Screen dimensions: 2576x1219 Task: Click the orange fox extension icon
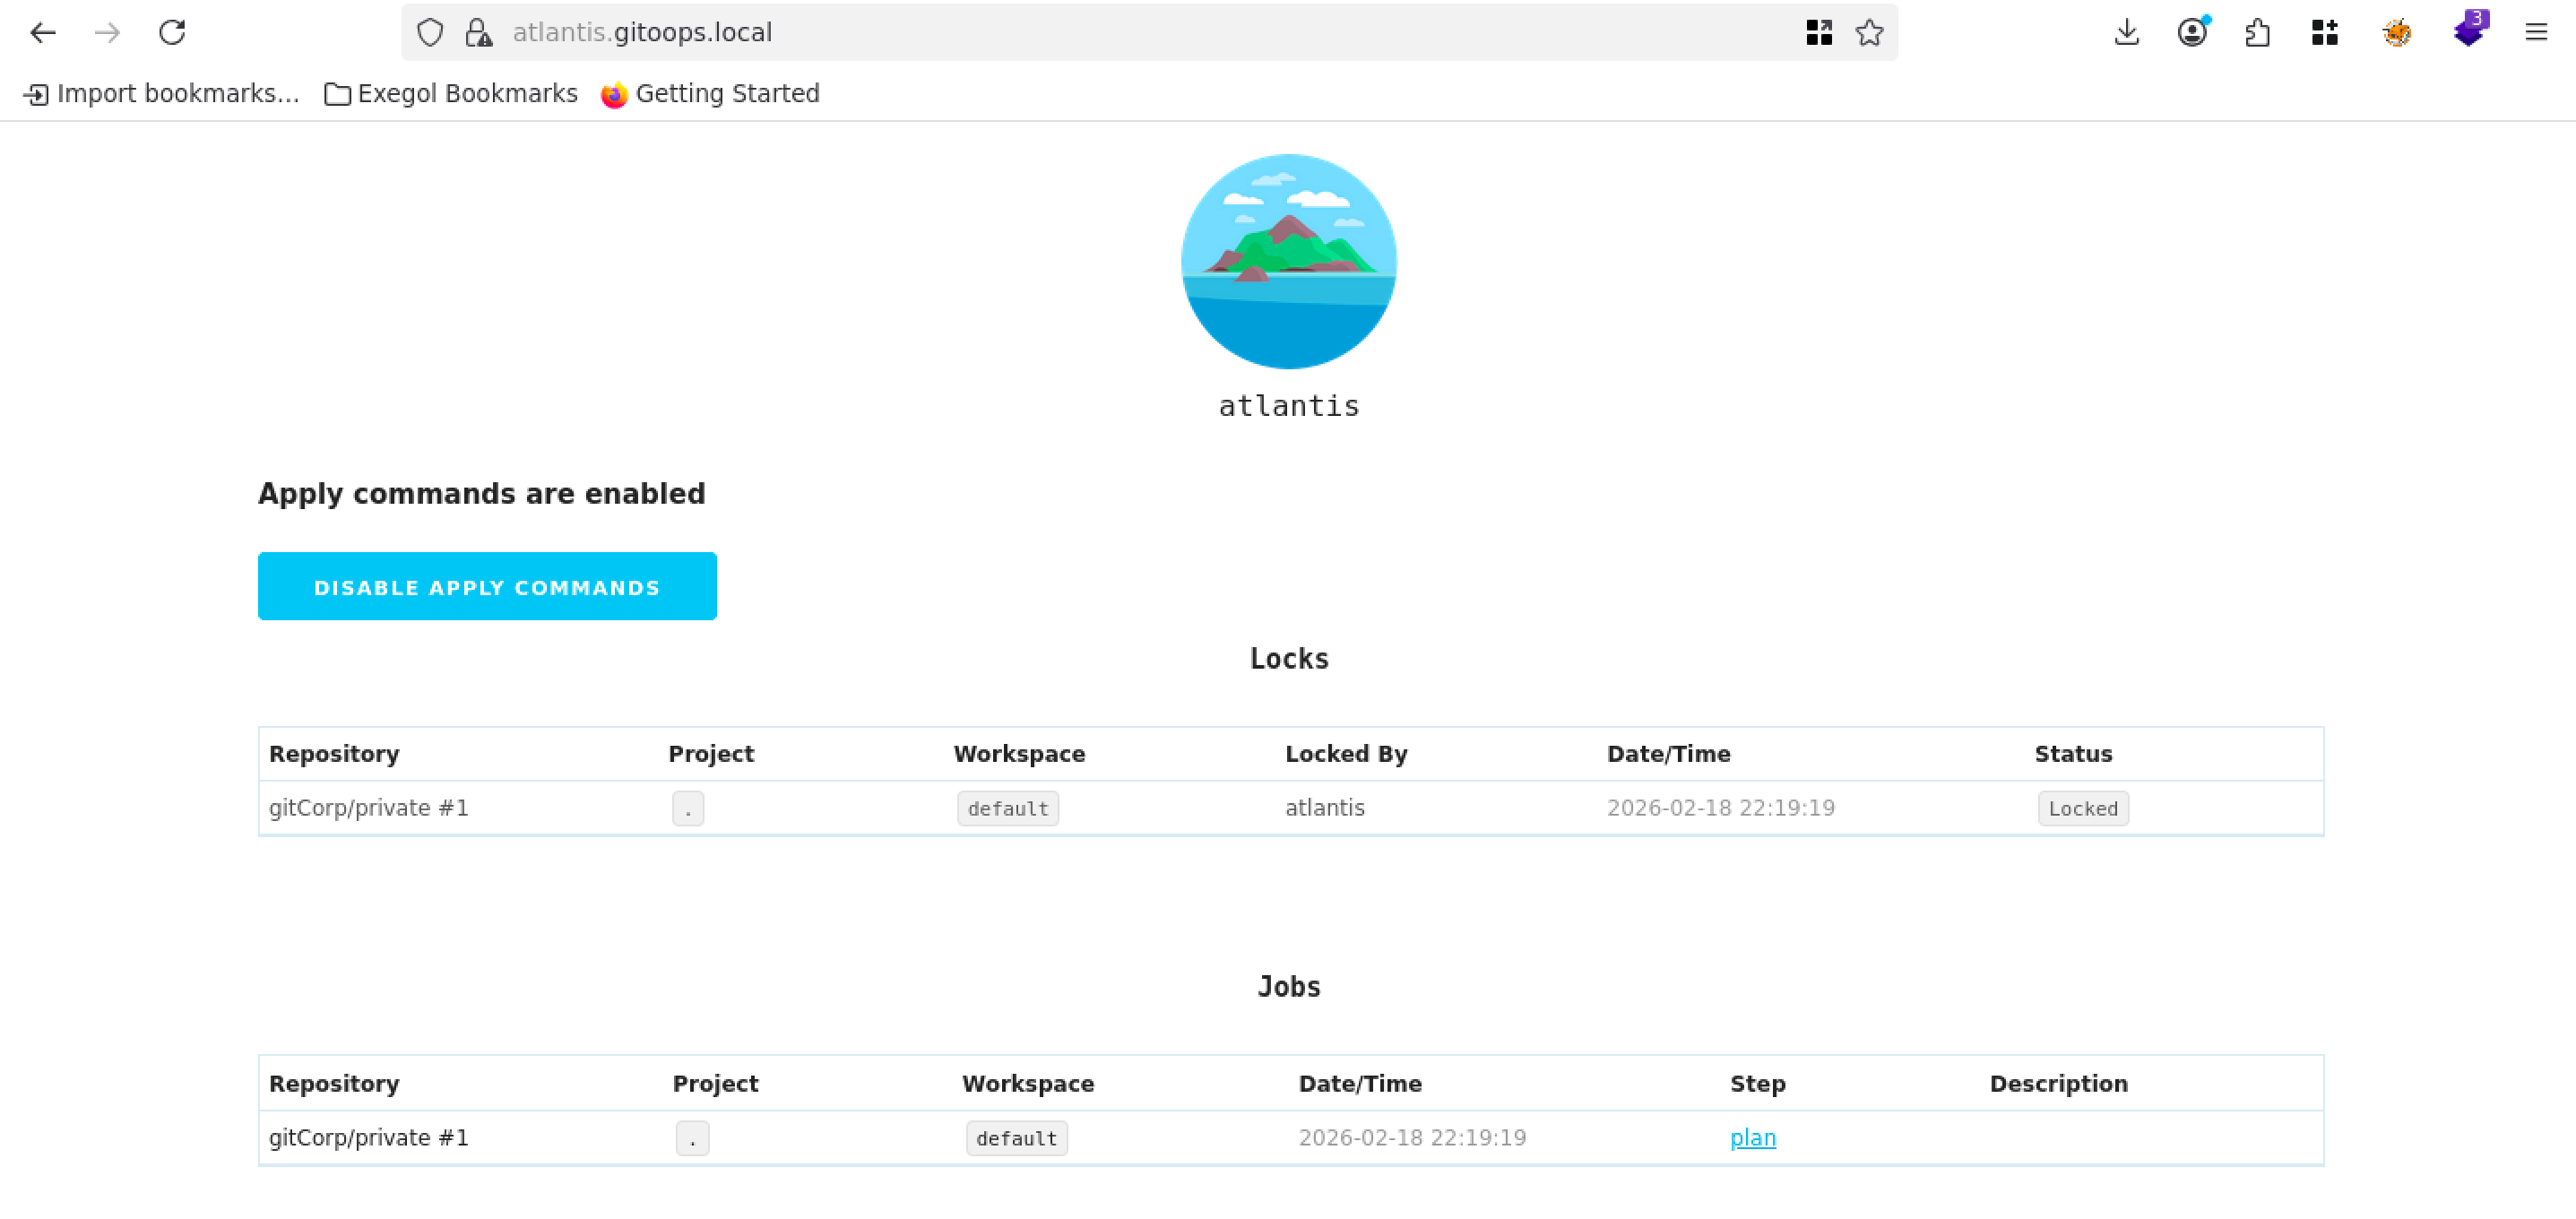tap(2396, 33)
